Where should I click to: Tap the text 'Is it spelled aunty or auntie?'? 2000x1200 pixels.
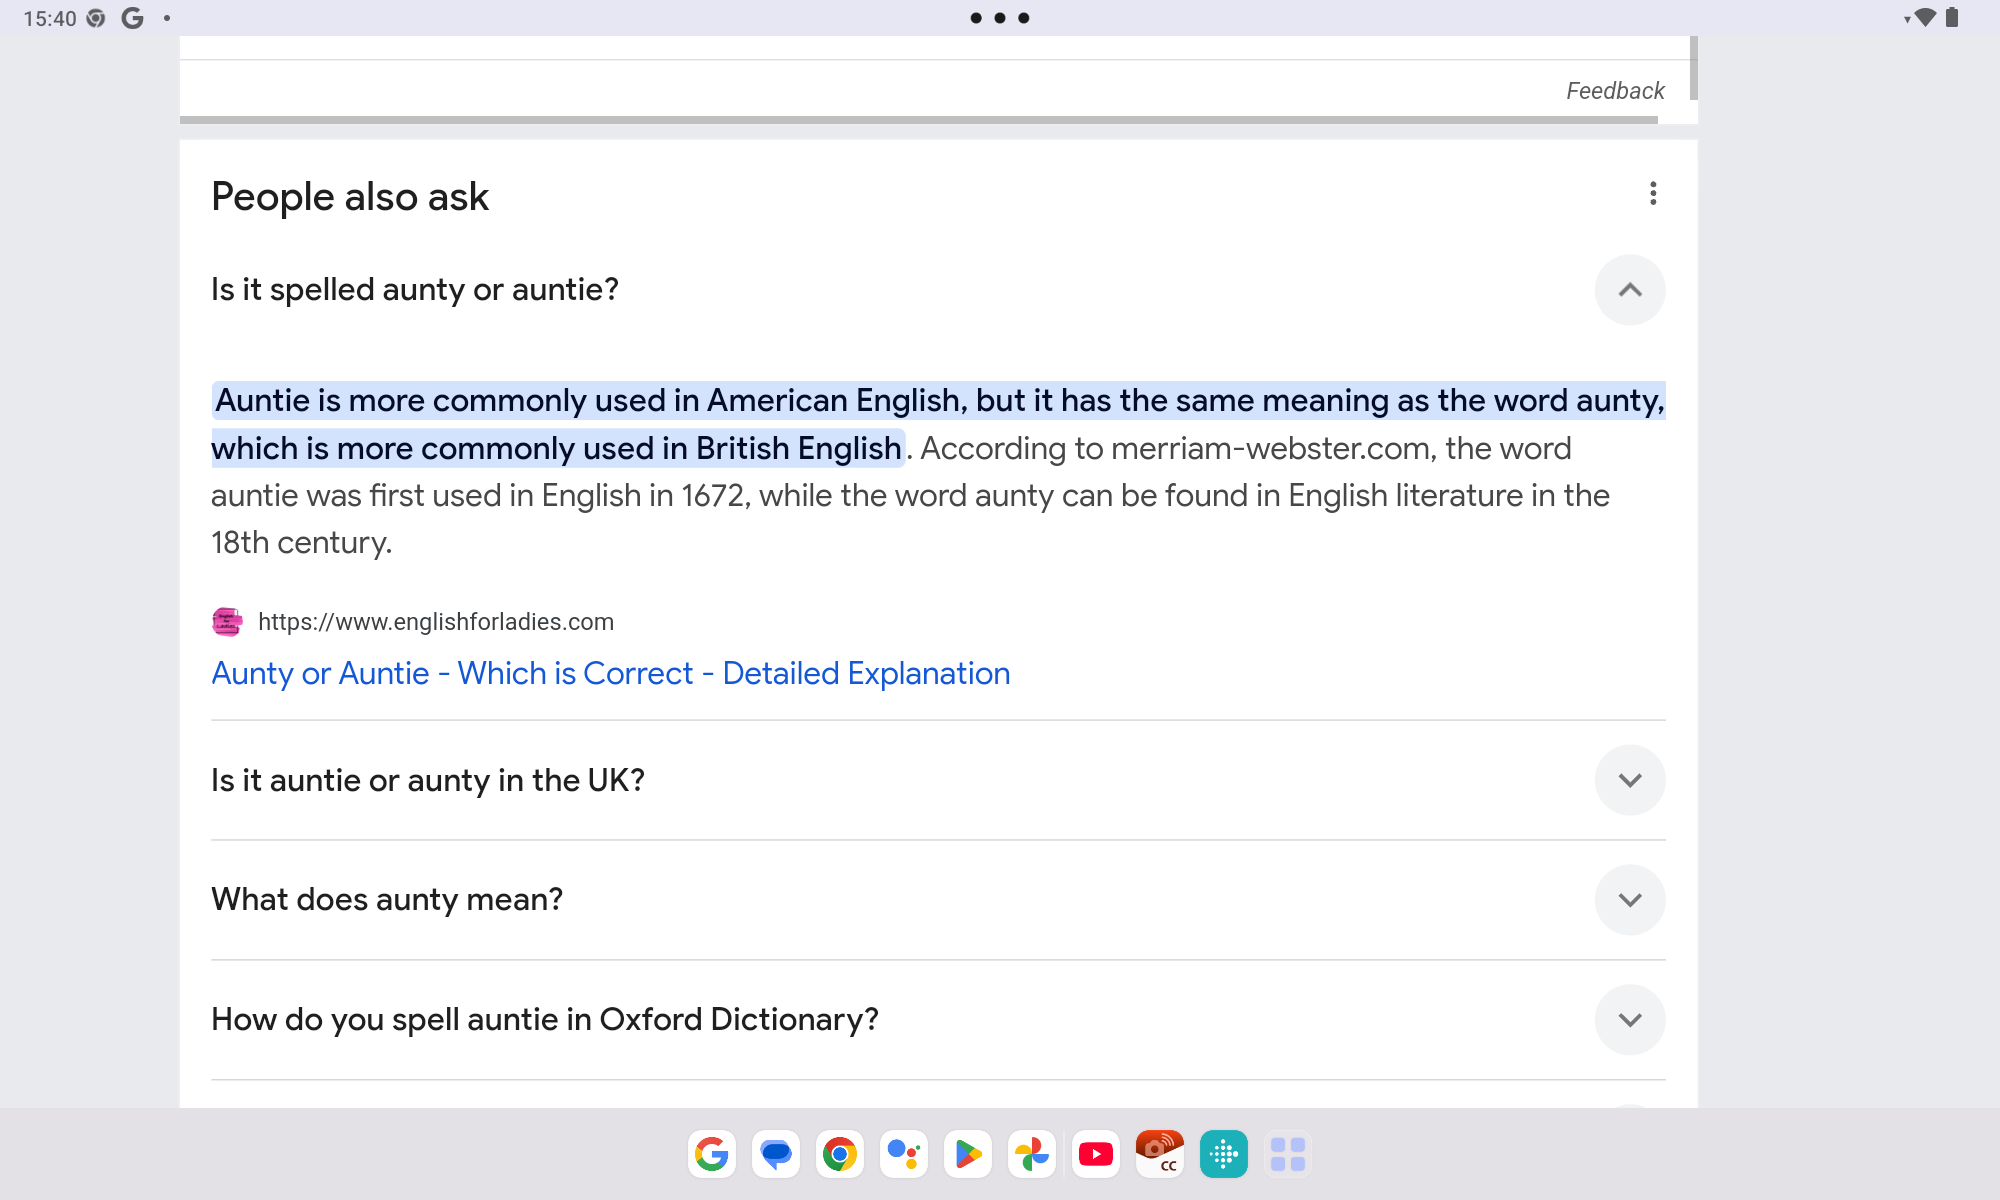click(415, 290)
